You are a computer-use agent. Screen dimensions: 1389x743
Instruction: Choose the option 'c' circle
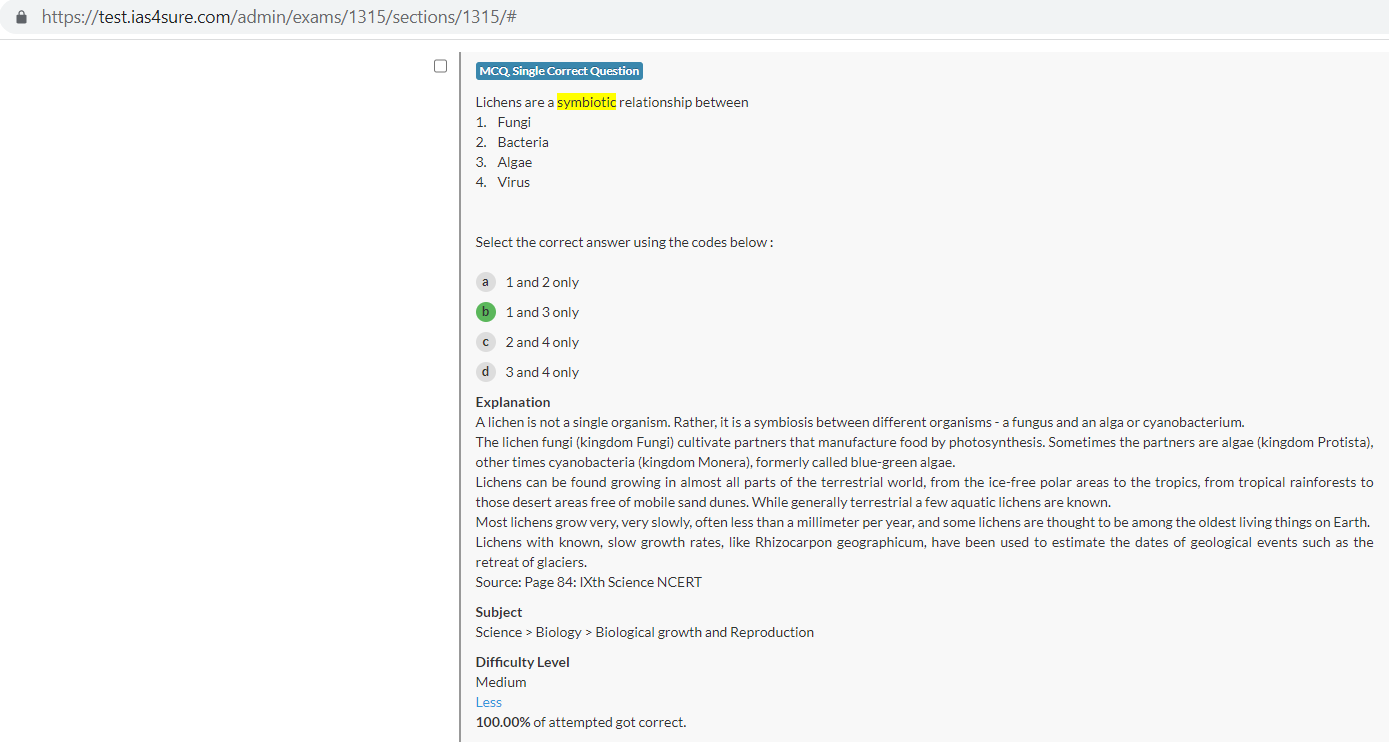(485, 342)
